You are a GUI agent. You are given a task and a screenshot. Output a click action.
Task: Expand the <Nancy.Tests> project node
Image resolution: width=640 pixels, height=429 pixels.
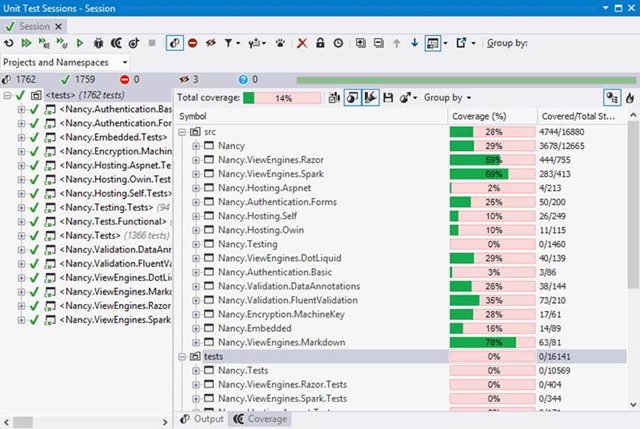click(x=21, y=236)
